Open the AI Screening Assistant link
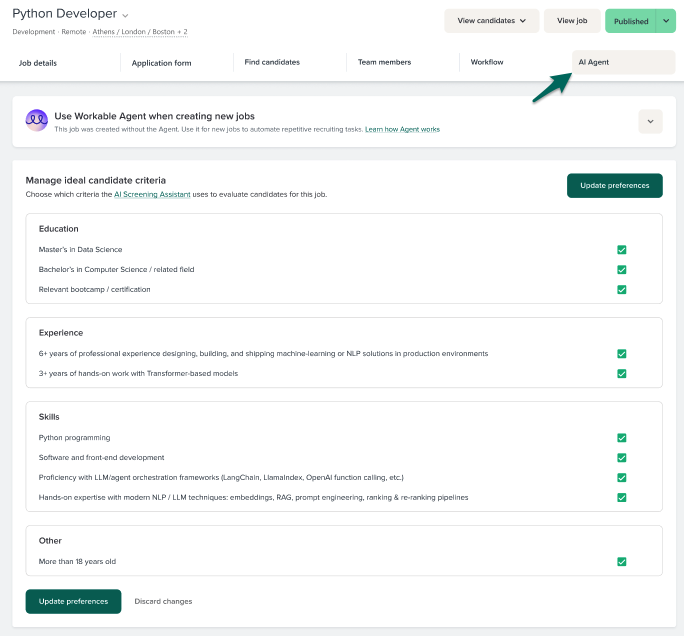The width and height of the screenshot is (684, 636). pyautogui.click(x=152, y=194)
